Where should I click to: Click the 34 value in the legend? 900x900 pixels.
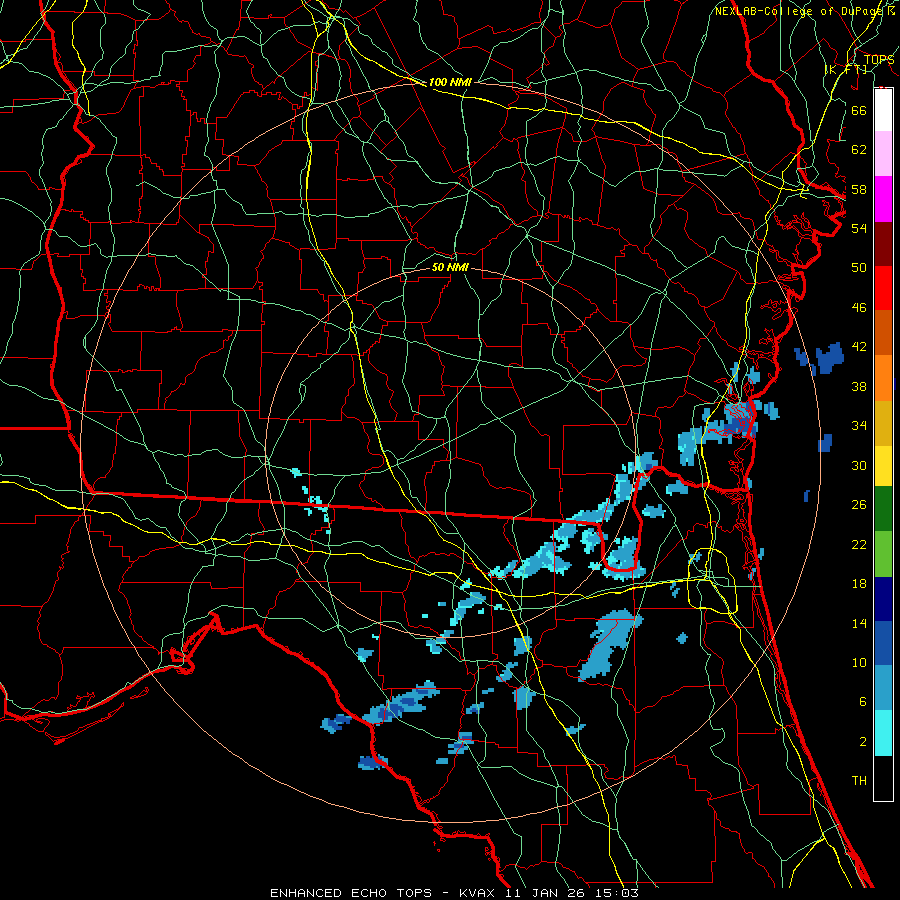tap(859, 426)
